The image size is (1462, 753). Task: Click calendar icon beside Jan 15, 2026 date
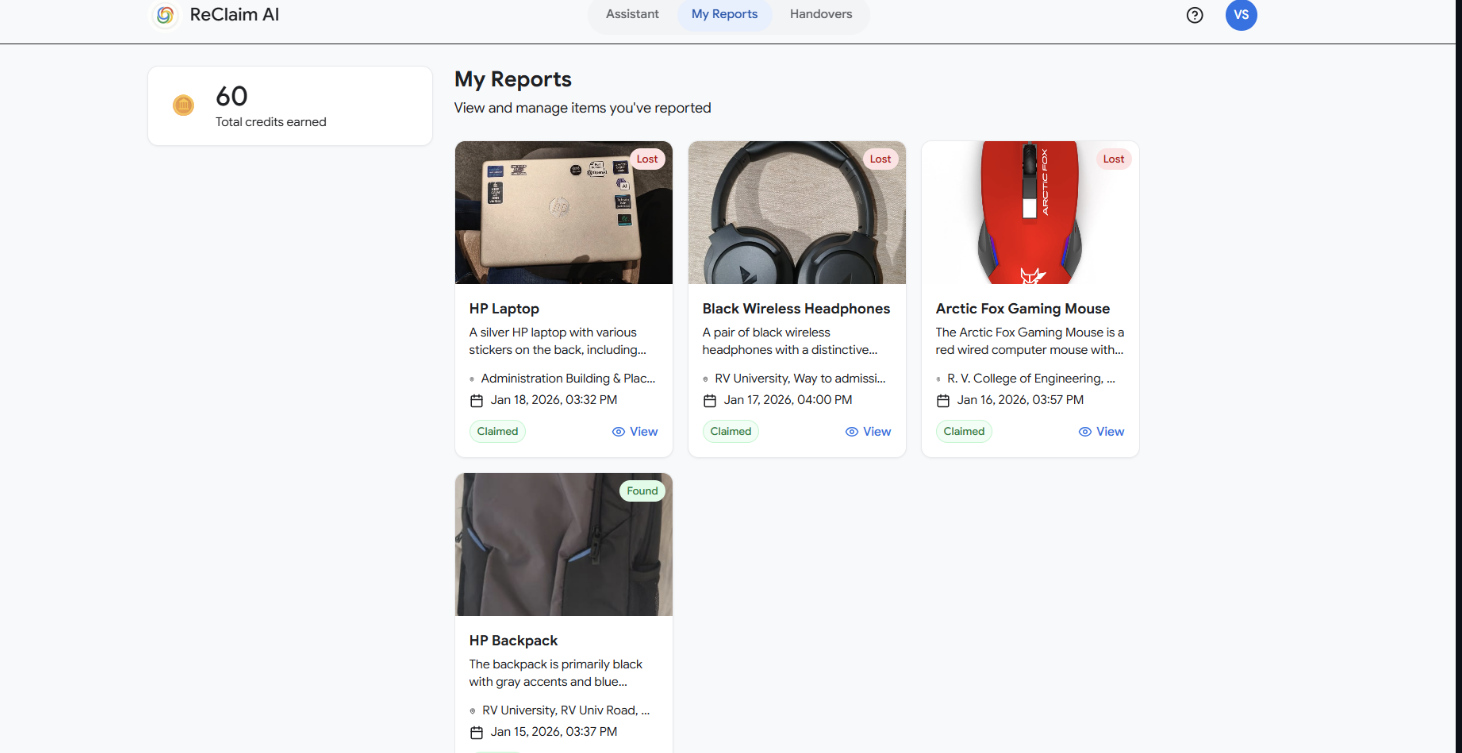click(x=477, y=732)
